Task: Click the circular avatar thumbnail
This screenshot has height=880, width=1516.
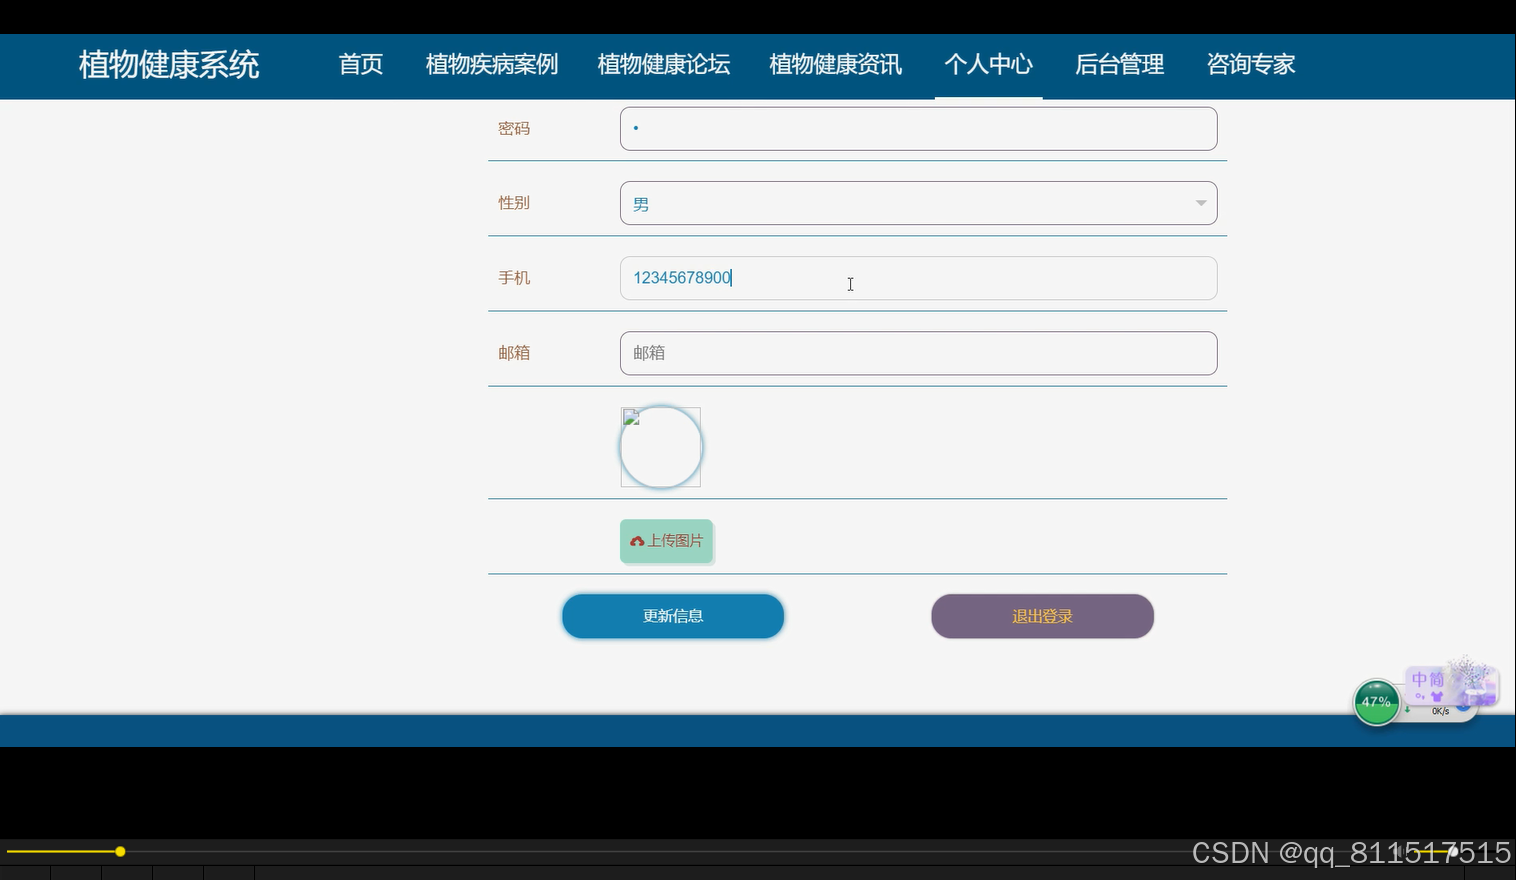Action: point(661,447)
